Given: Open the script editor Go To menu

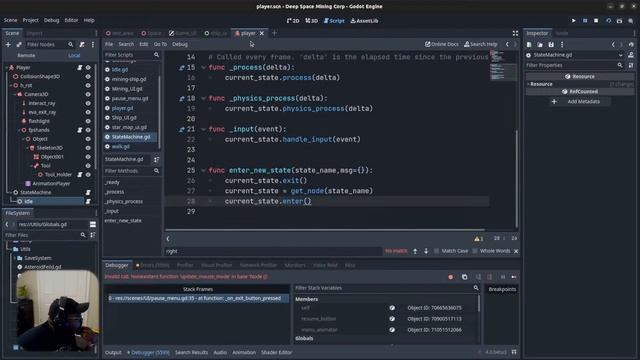Looking at the screenshot, I should click(160, 44).
